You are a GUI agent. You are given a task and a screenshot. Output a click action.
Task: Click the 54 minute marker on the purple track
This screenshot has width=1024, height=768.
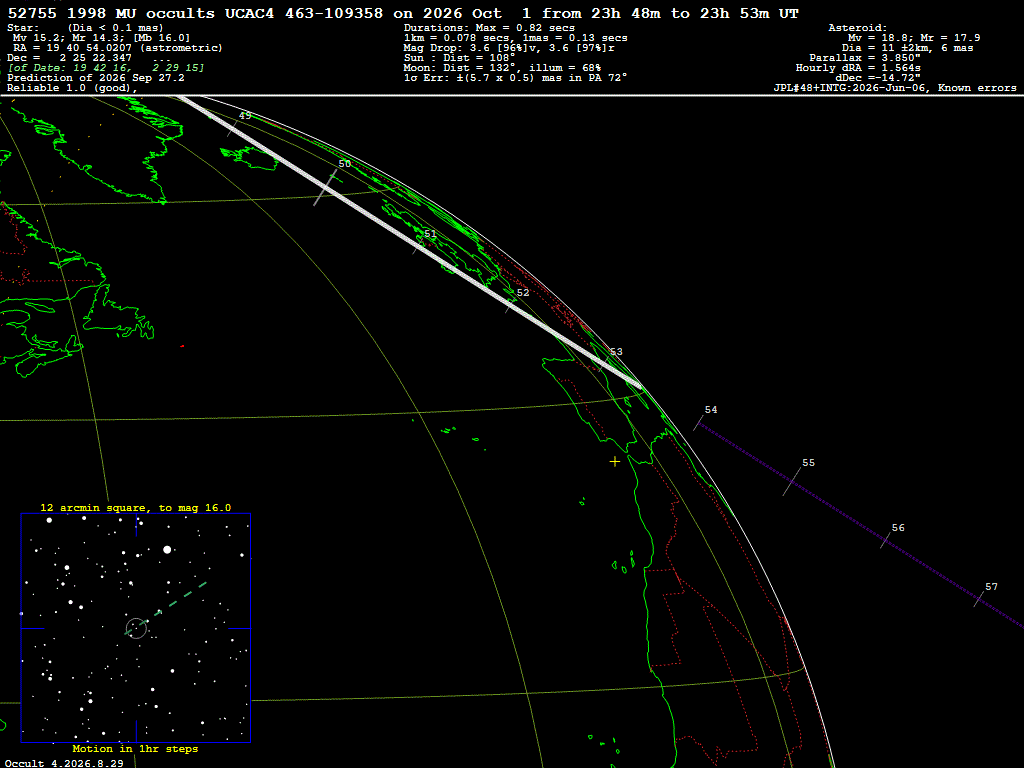711,409
